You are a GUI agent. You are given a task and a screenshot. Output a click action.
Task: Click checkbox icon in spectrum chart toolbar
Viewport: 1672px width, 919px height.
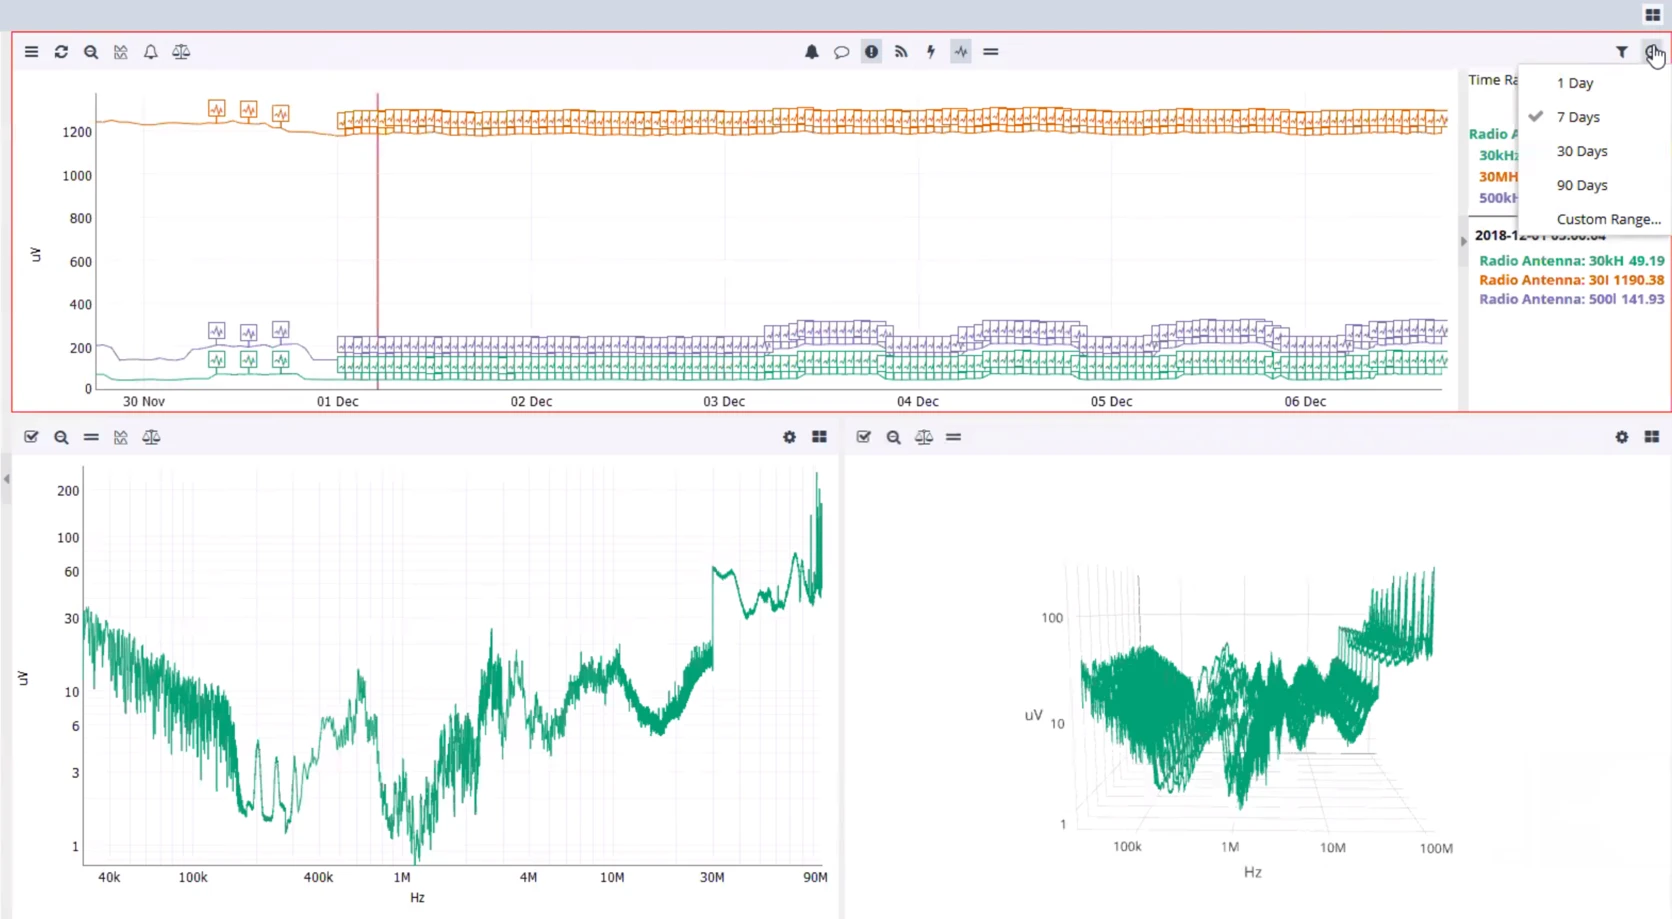(x=32, y=437)
